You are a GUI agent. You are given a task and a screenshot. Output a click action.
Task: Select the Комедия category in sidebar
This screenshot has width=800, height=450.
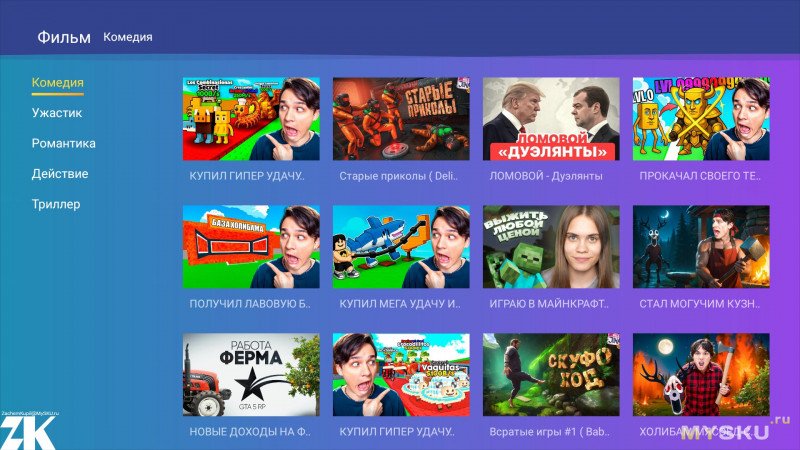click(58, 83)
